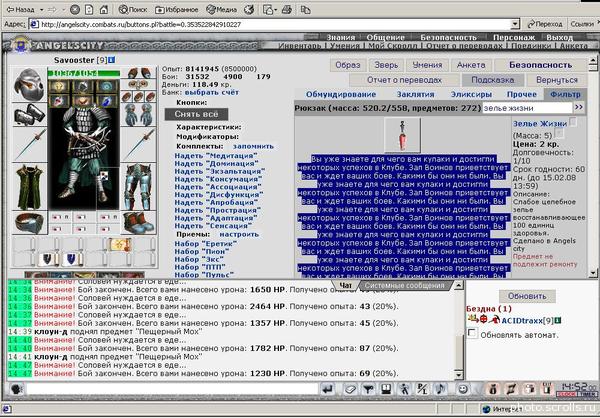Open the smiley emoticon picker
This screenshot has width=600, height=418.
(x=463, y=390)
